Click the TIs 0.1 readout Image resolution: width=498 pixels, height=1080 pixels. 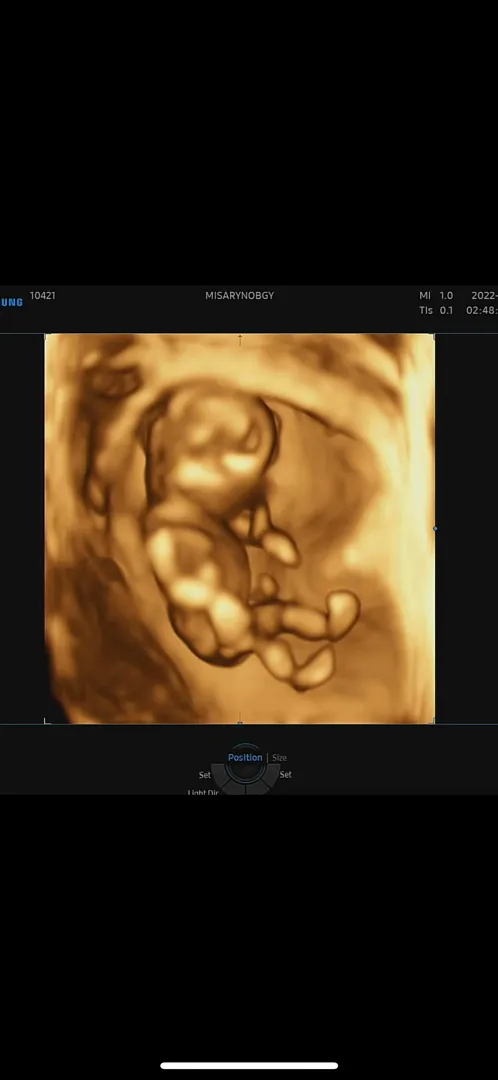click(x=436, y=311)
